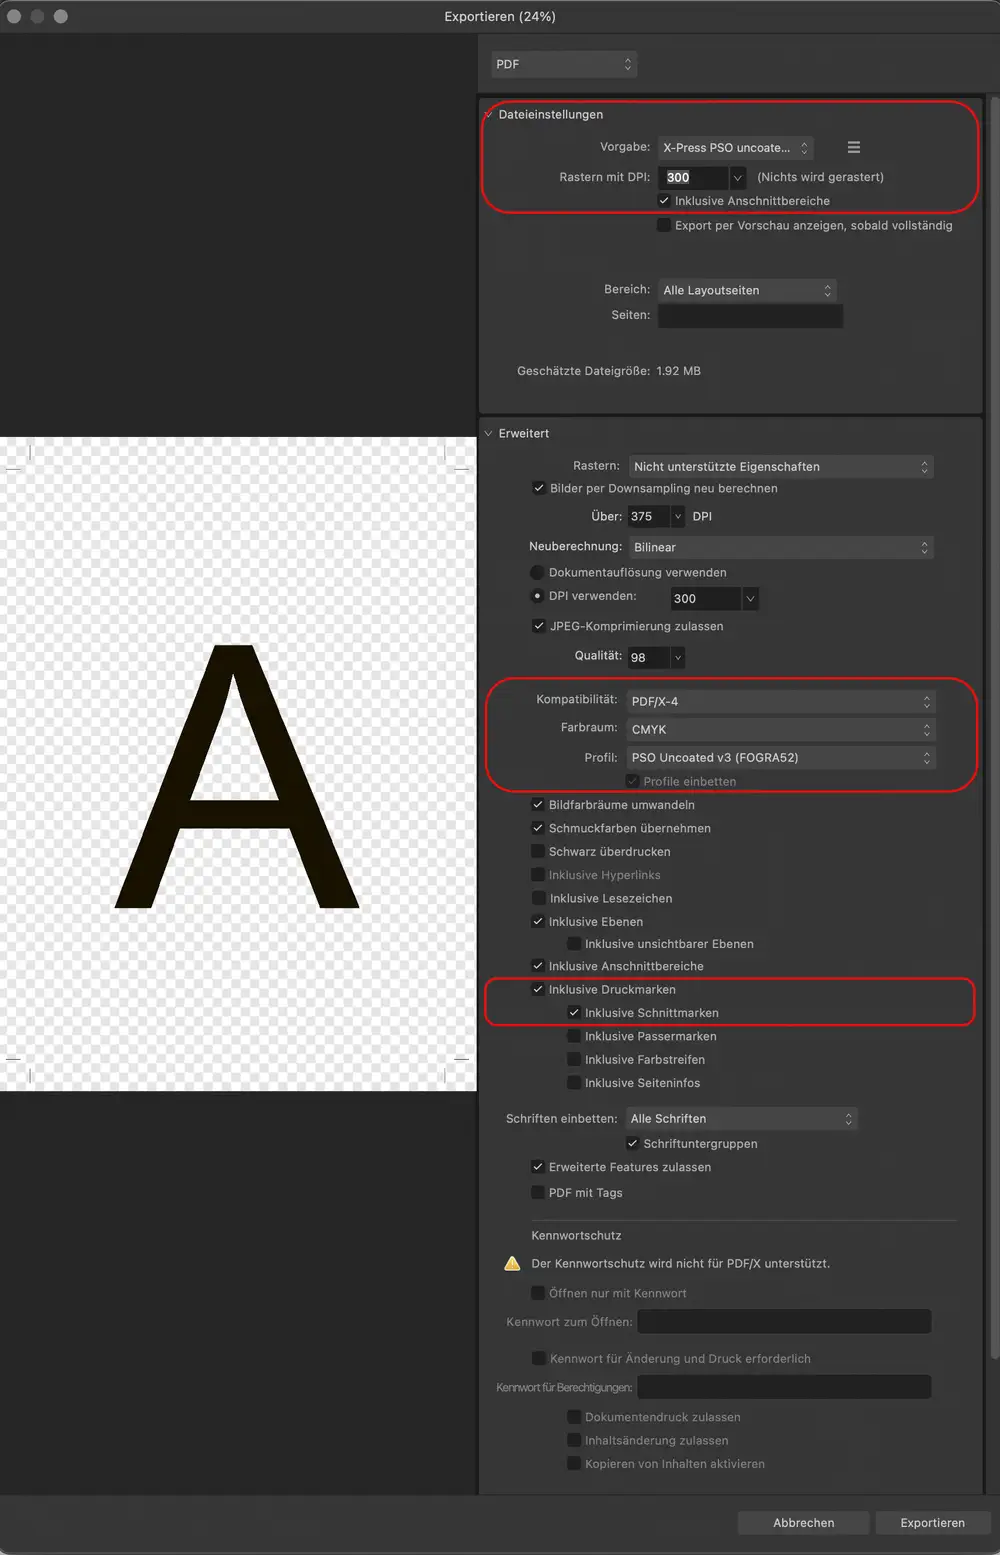
Task: Click the settings panel vertical scrollbar
Action: (994, 727)
